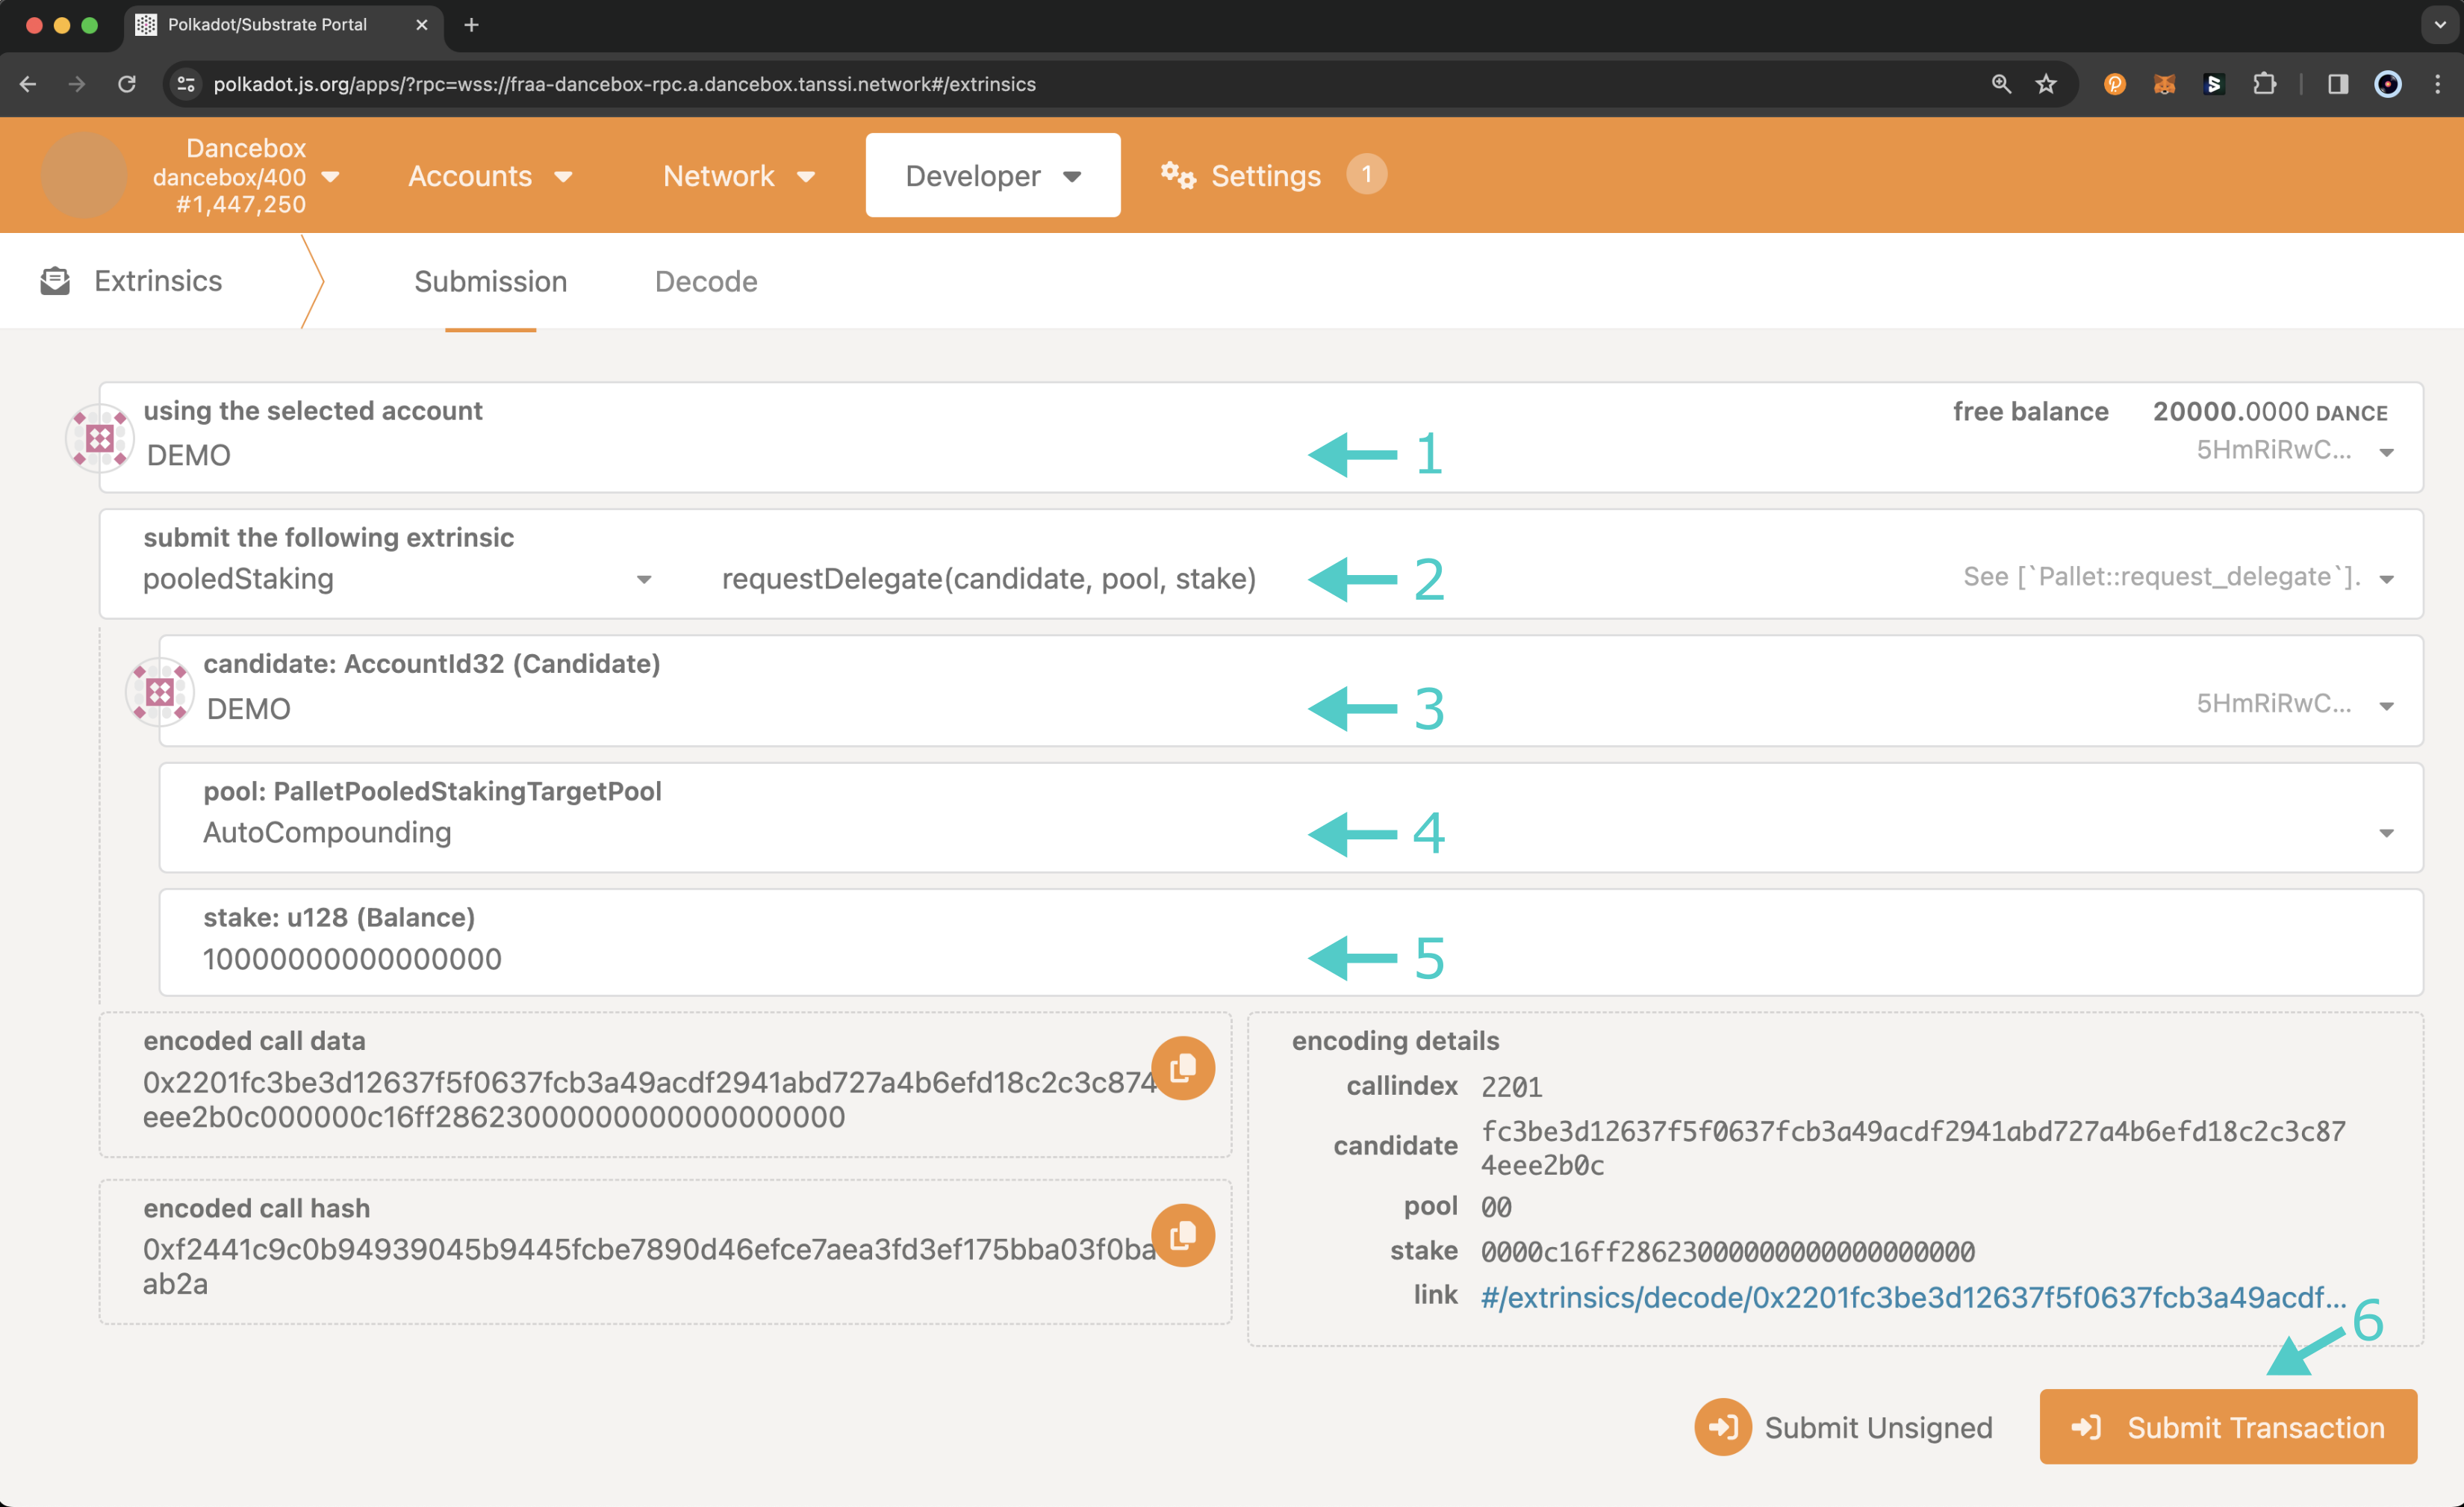
Task: Click the stake balance input field
Action: click(1291, 943)
